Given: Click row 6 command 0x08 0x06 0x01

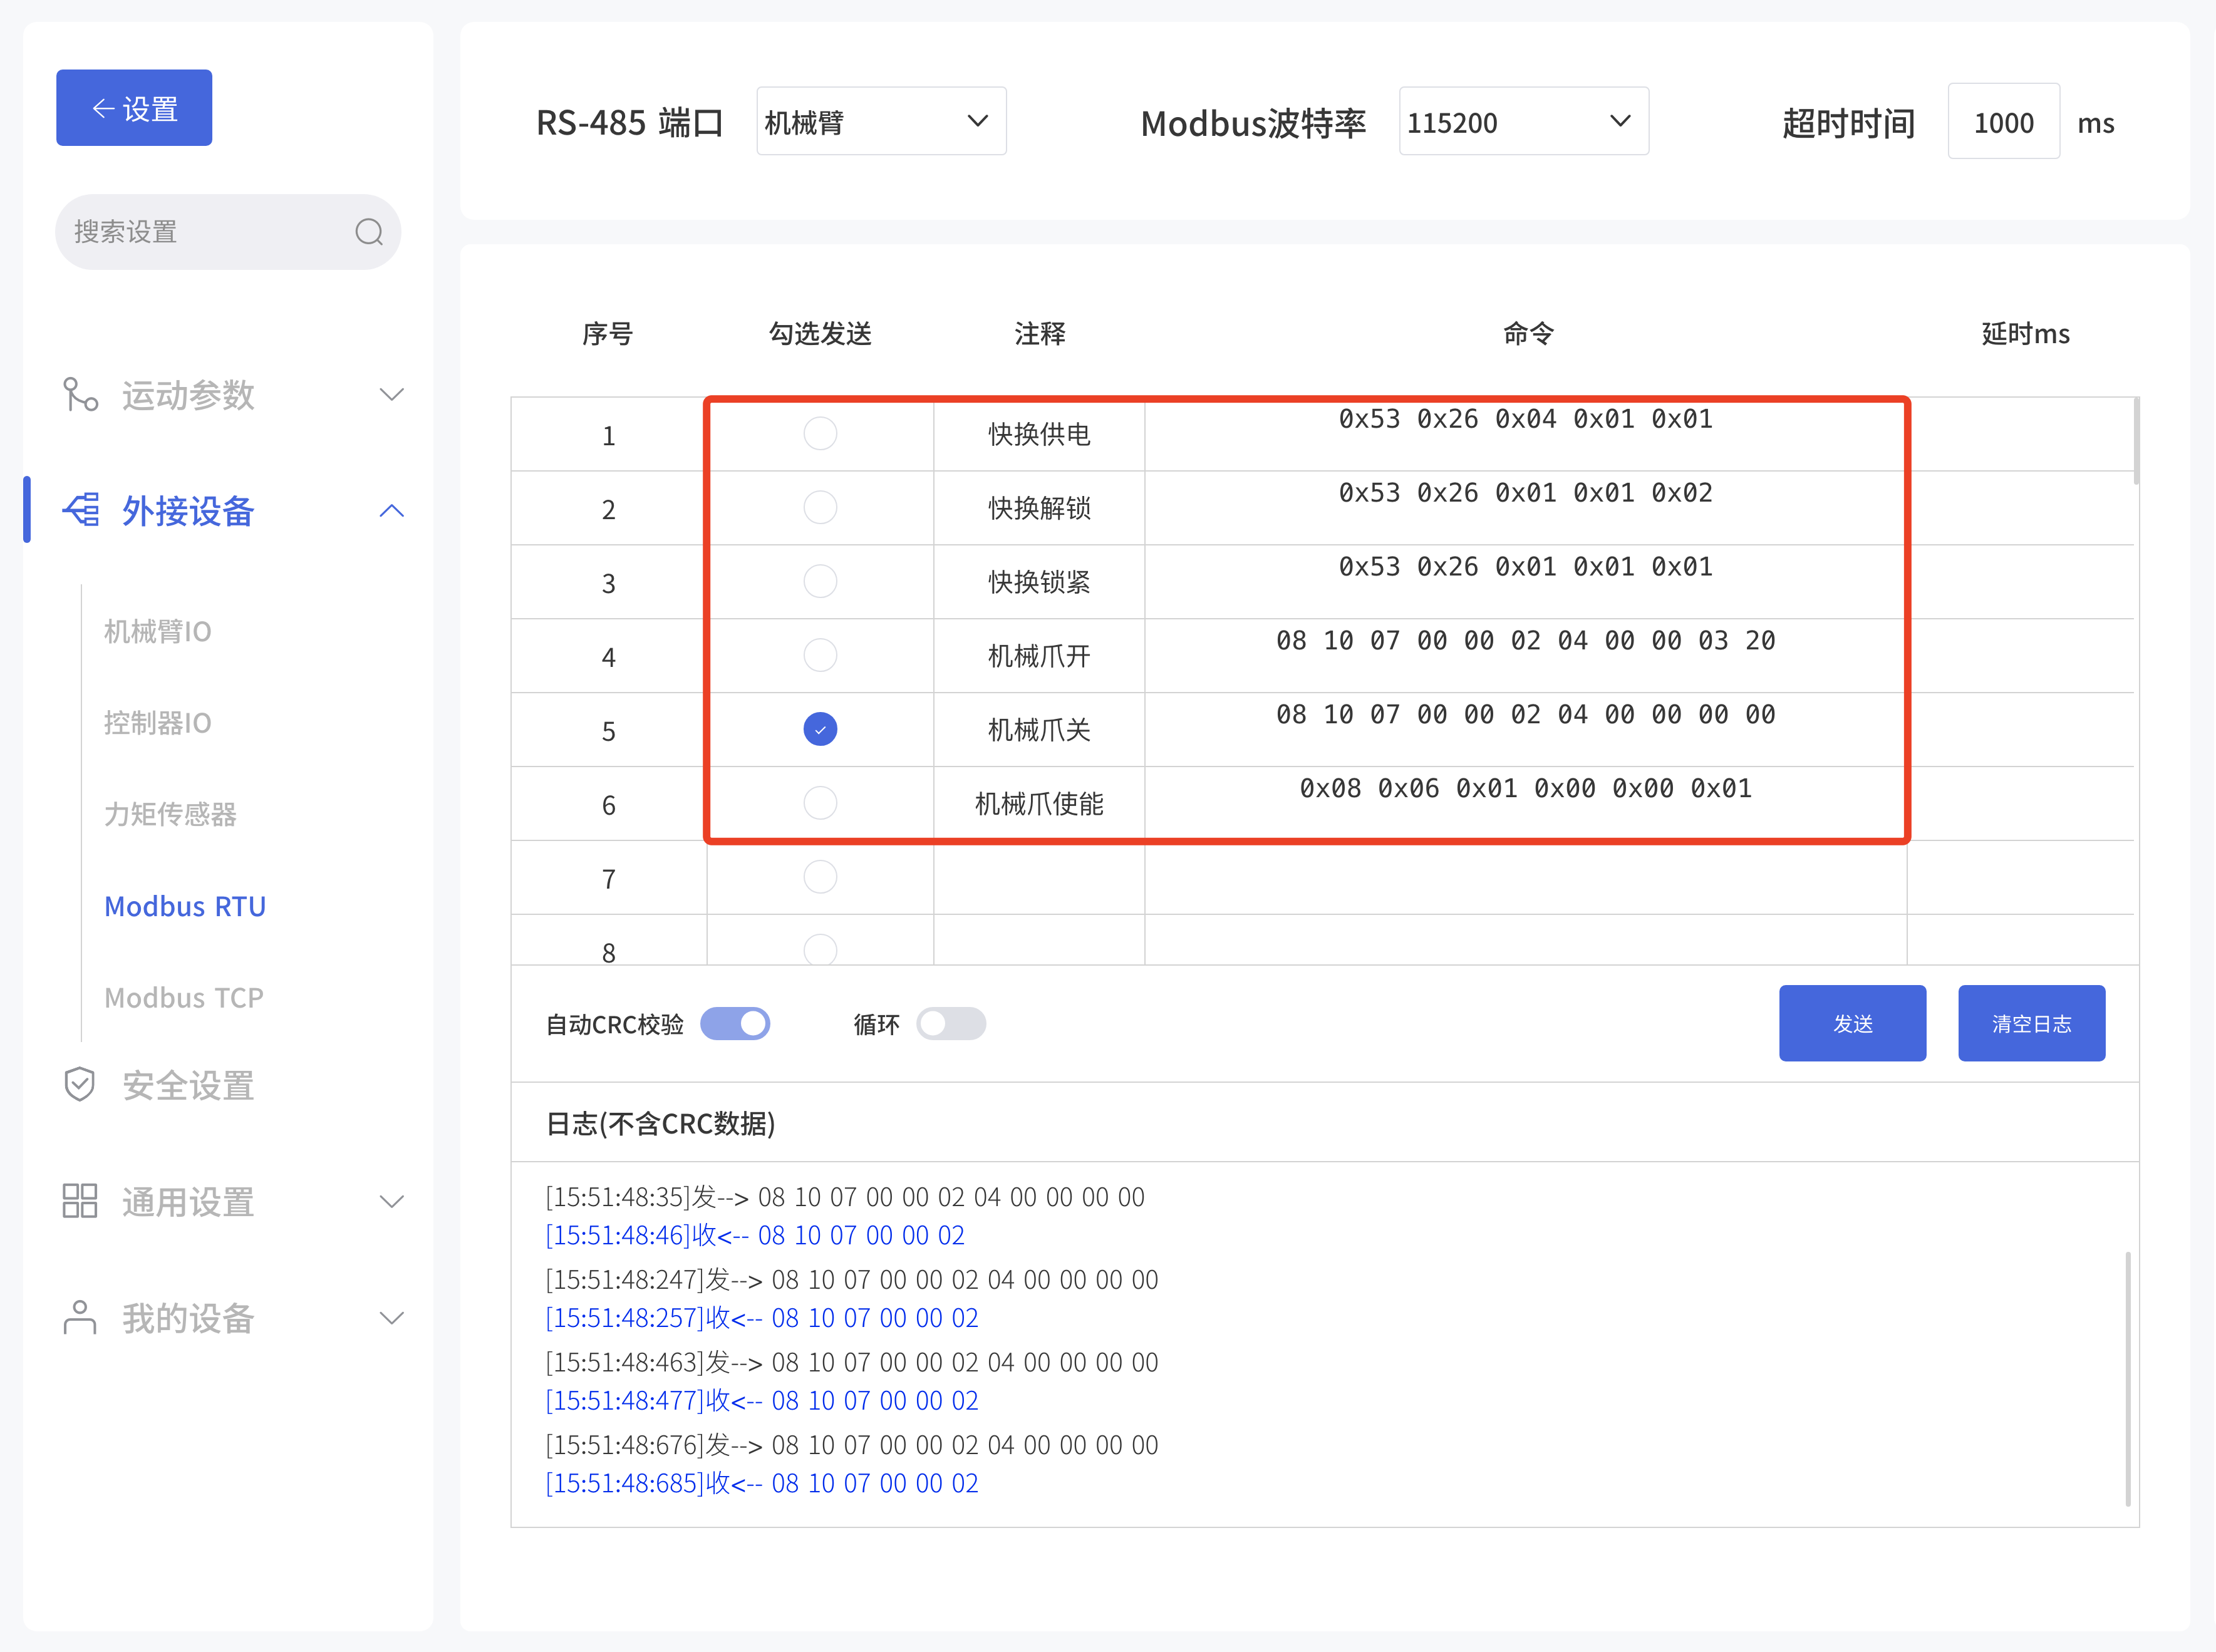Looking at the screenshot, I should (x=1525, y=789).
